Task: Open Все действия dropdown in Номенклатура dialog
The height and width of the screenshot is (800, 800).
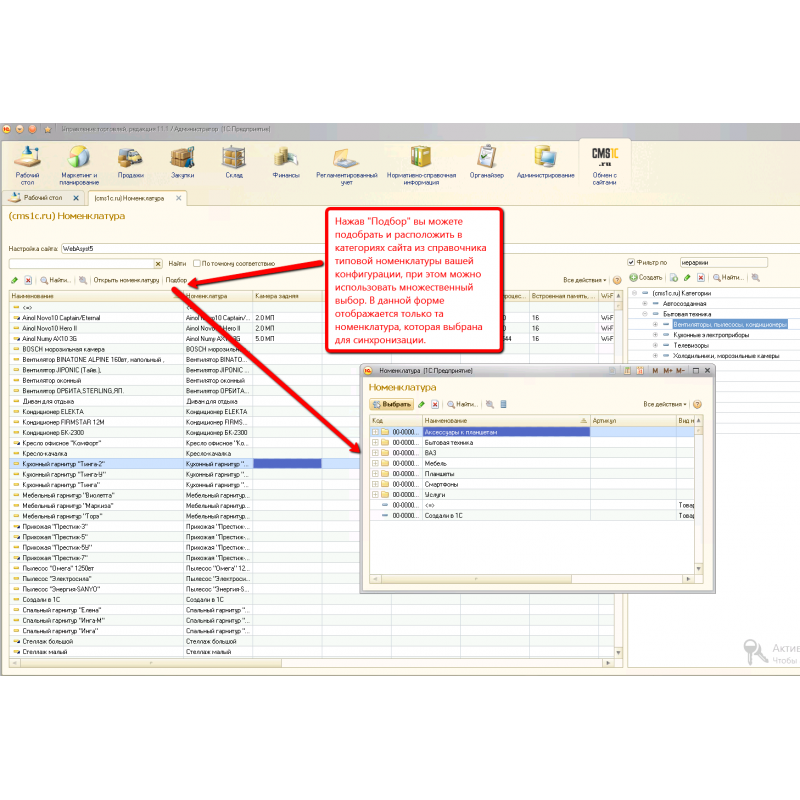Action: pyautogui.click(x=665, y=405)
